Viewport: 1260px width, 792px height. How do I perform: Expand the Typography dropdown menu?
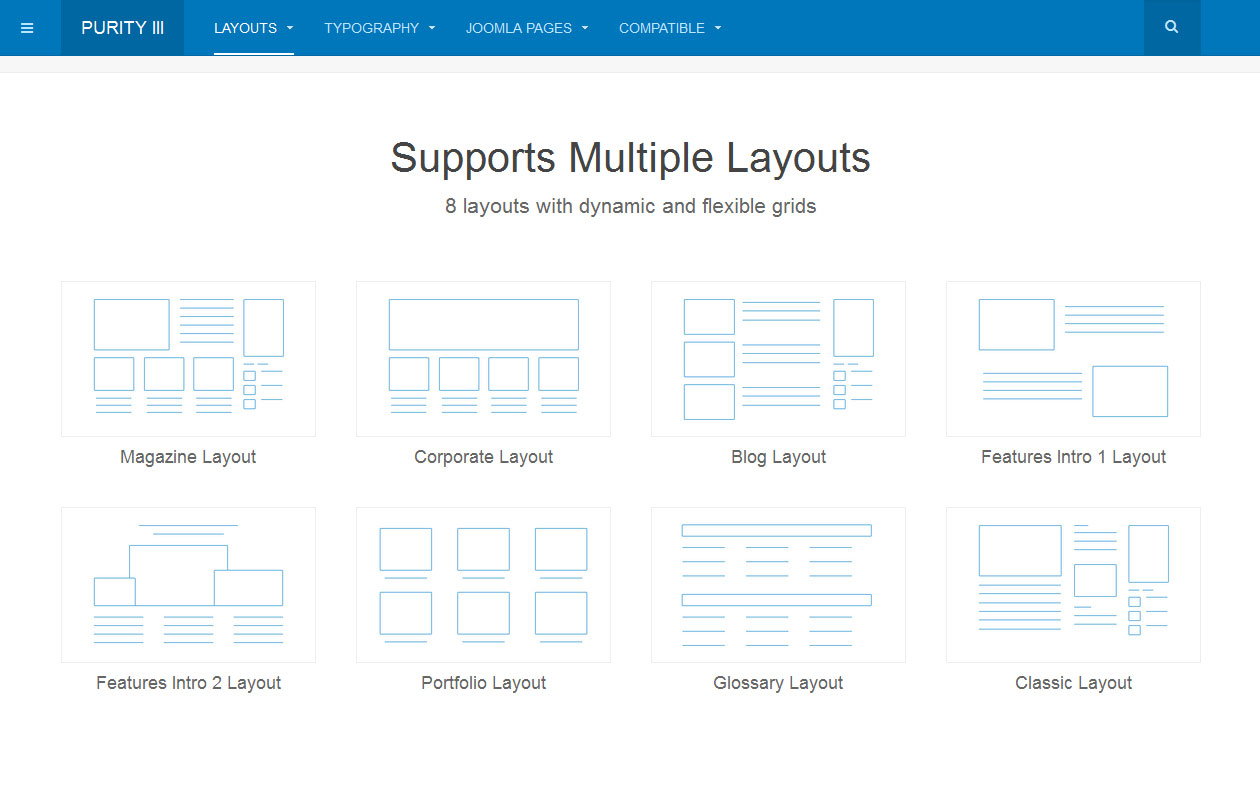379,28
